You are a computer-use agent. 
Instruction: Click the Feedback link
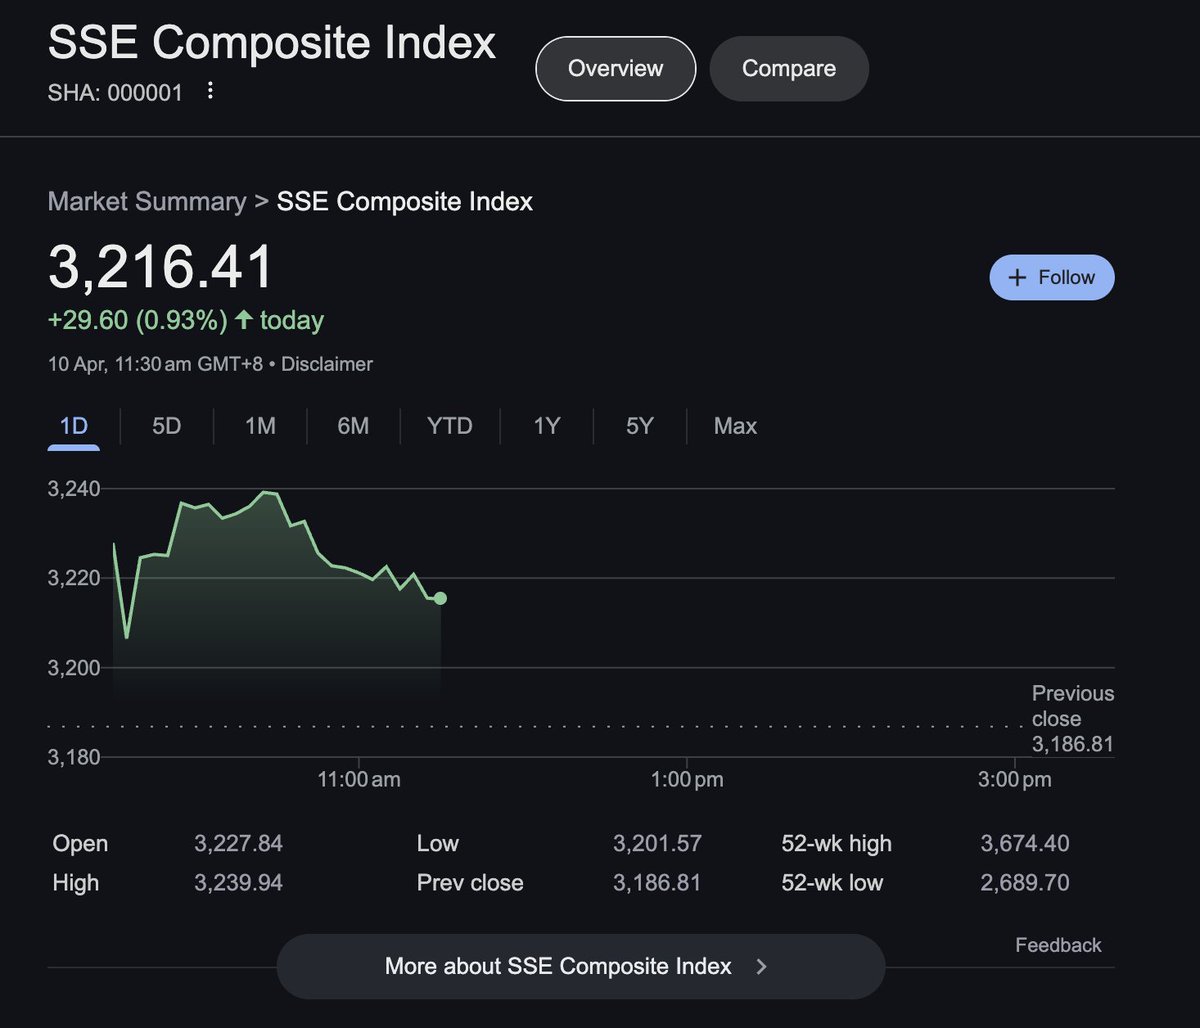coord(1058,945)
